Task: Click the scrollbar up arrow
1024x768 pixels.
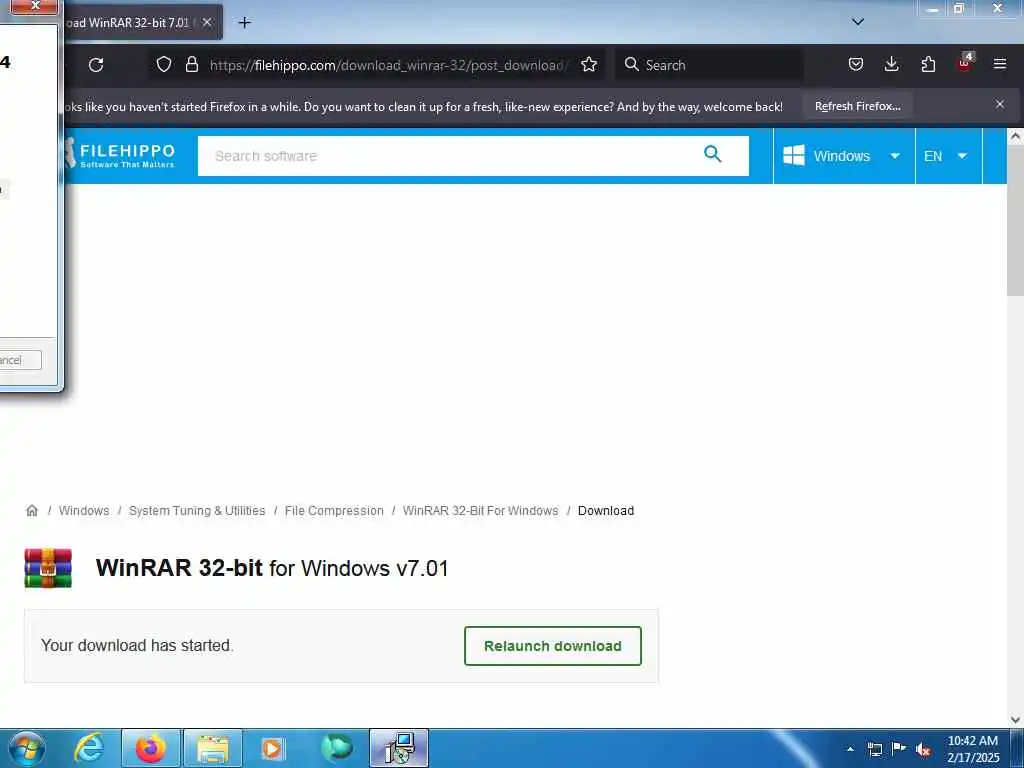Action: [x=1015, y=136]
